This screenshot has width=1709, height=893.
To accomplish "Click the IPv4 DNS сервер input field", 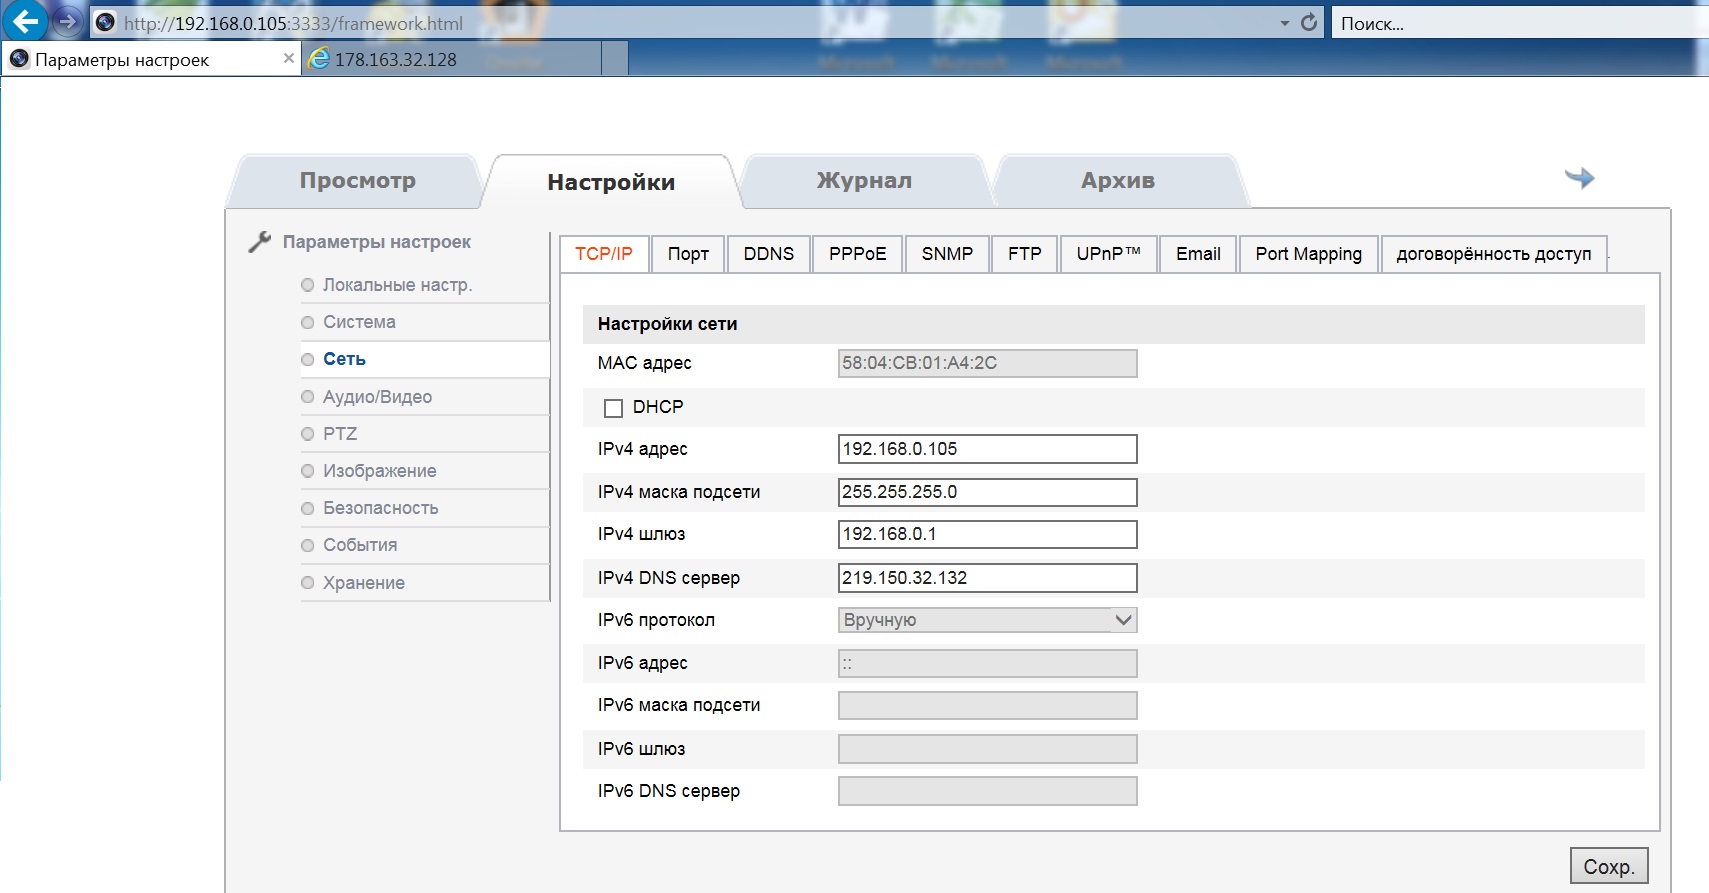I will click(987, 578).
